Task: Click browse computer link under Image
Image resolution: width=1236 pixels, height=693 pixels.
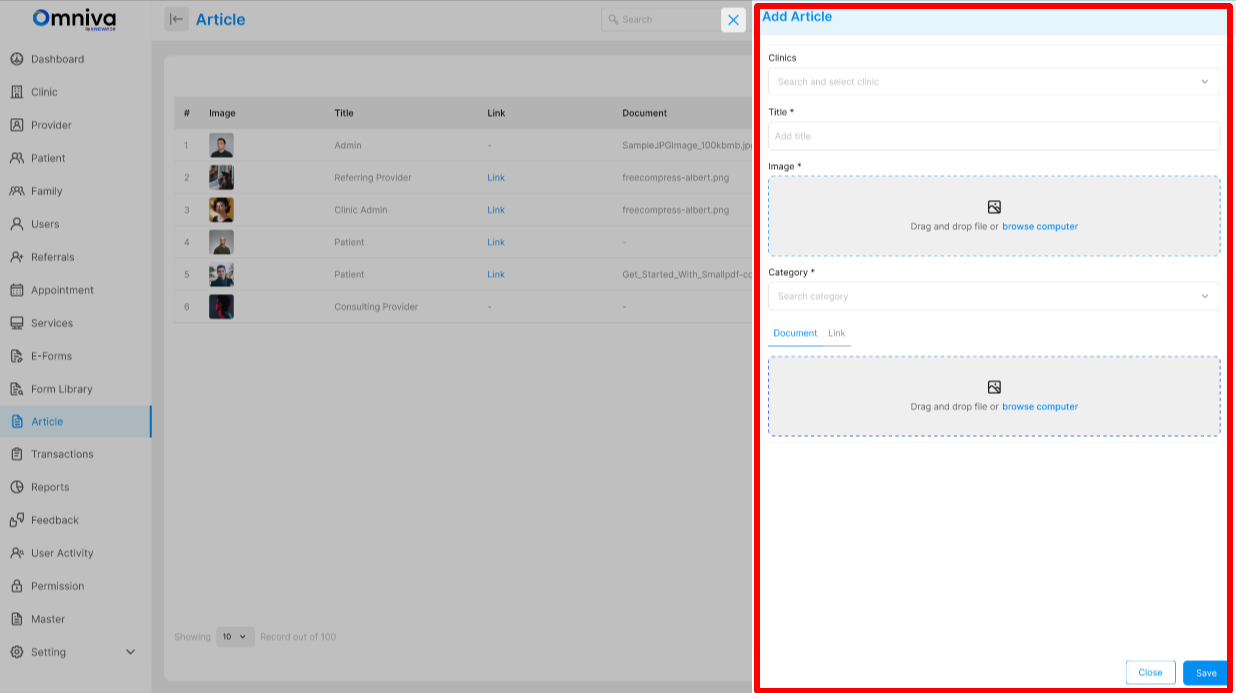Action: (x=1040, y=227)
